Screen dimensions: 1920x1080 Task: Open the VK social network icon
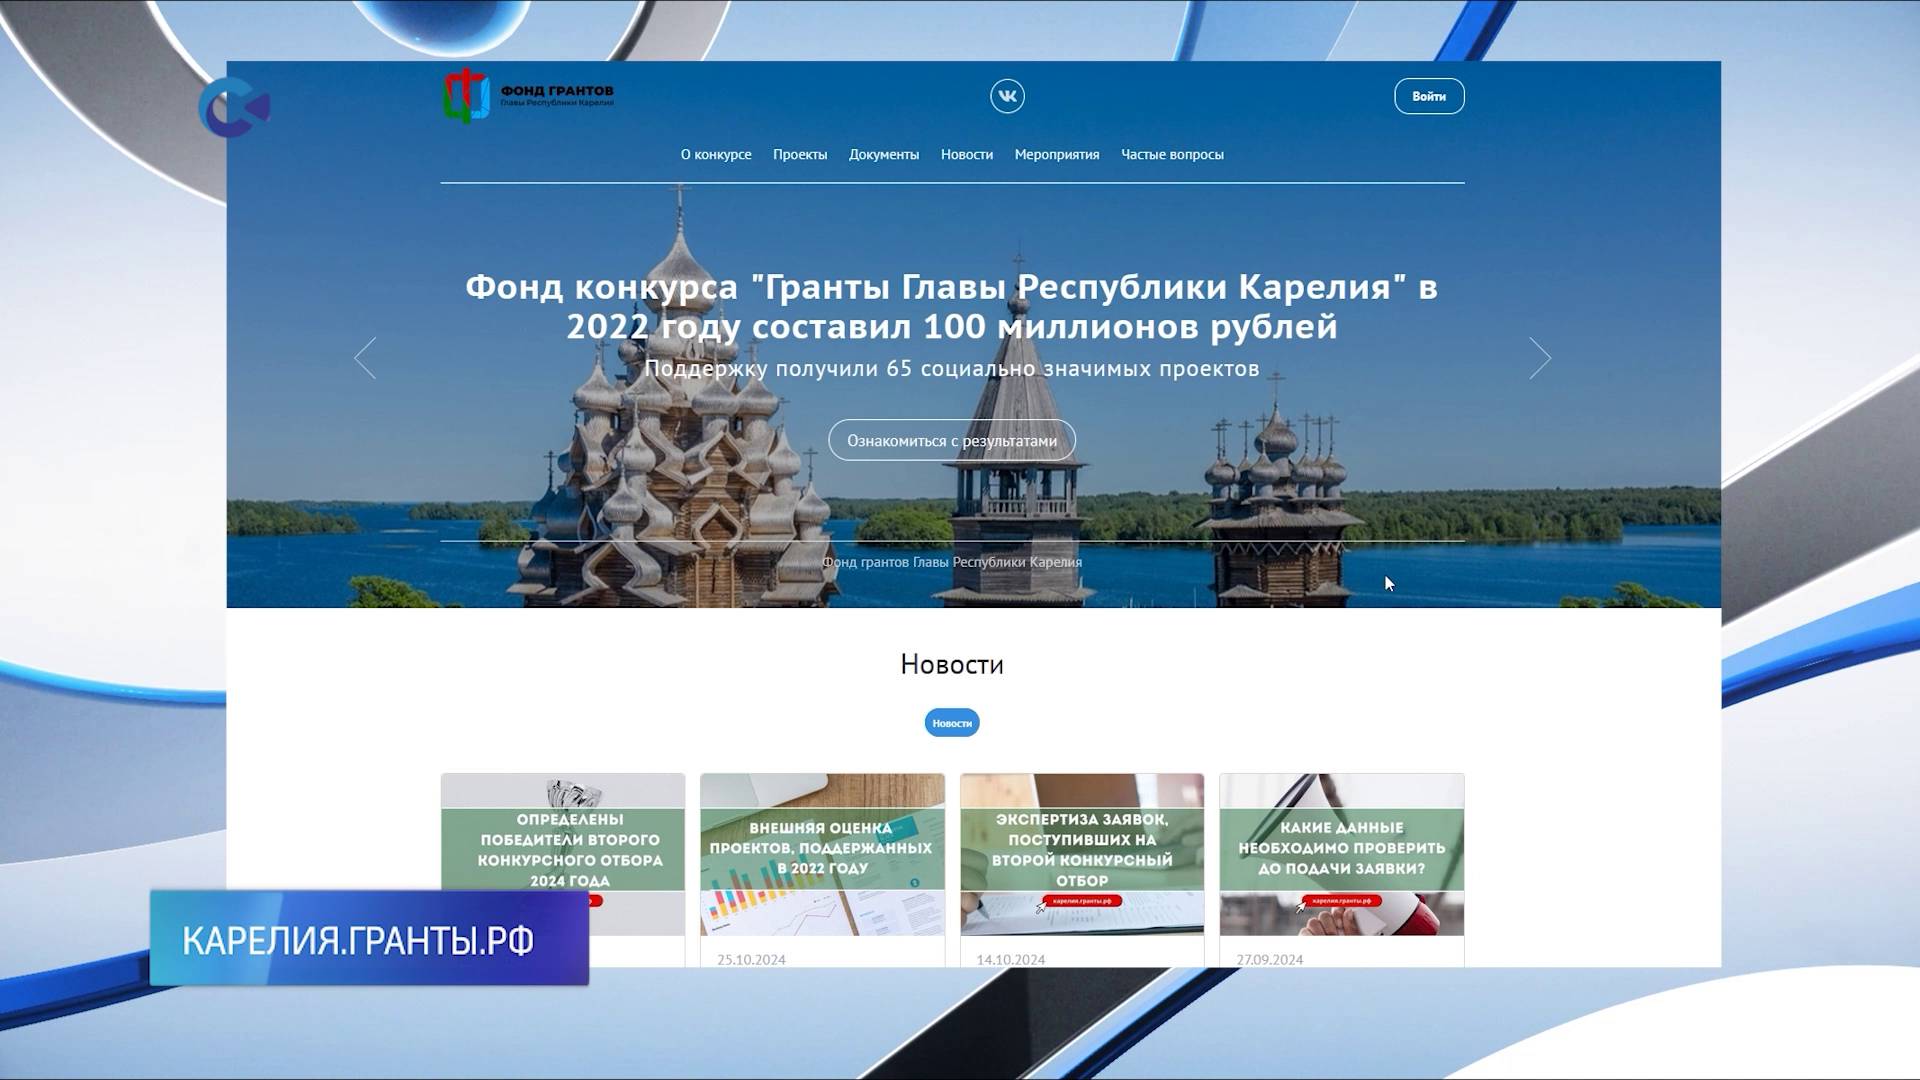(1007, 96)
